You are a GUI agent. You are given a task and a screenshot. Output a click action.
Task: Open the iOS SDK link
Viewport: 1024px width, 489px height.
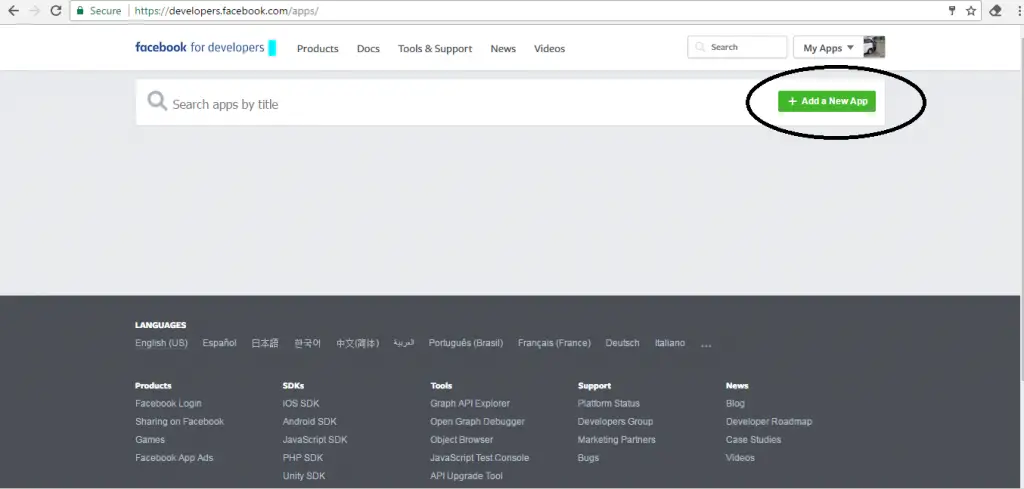tap(301, 403)
